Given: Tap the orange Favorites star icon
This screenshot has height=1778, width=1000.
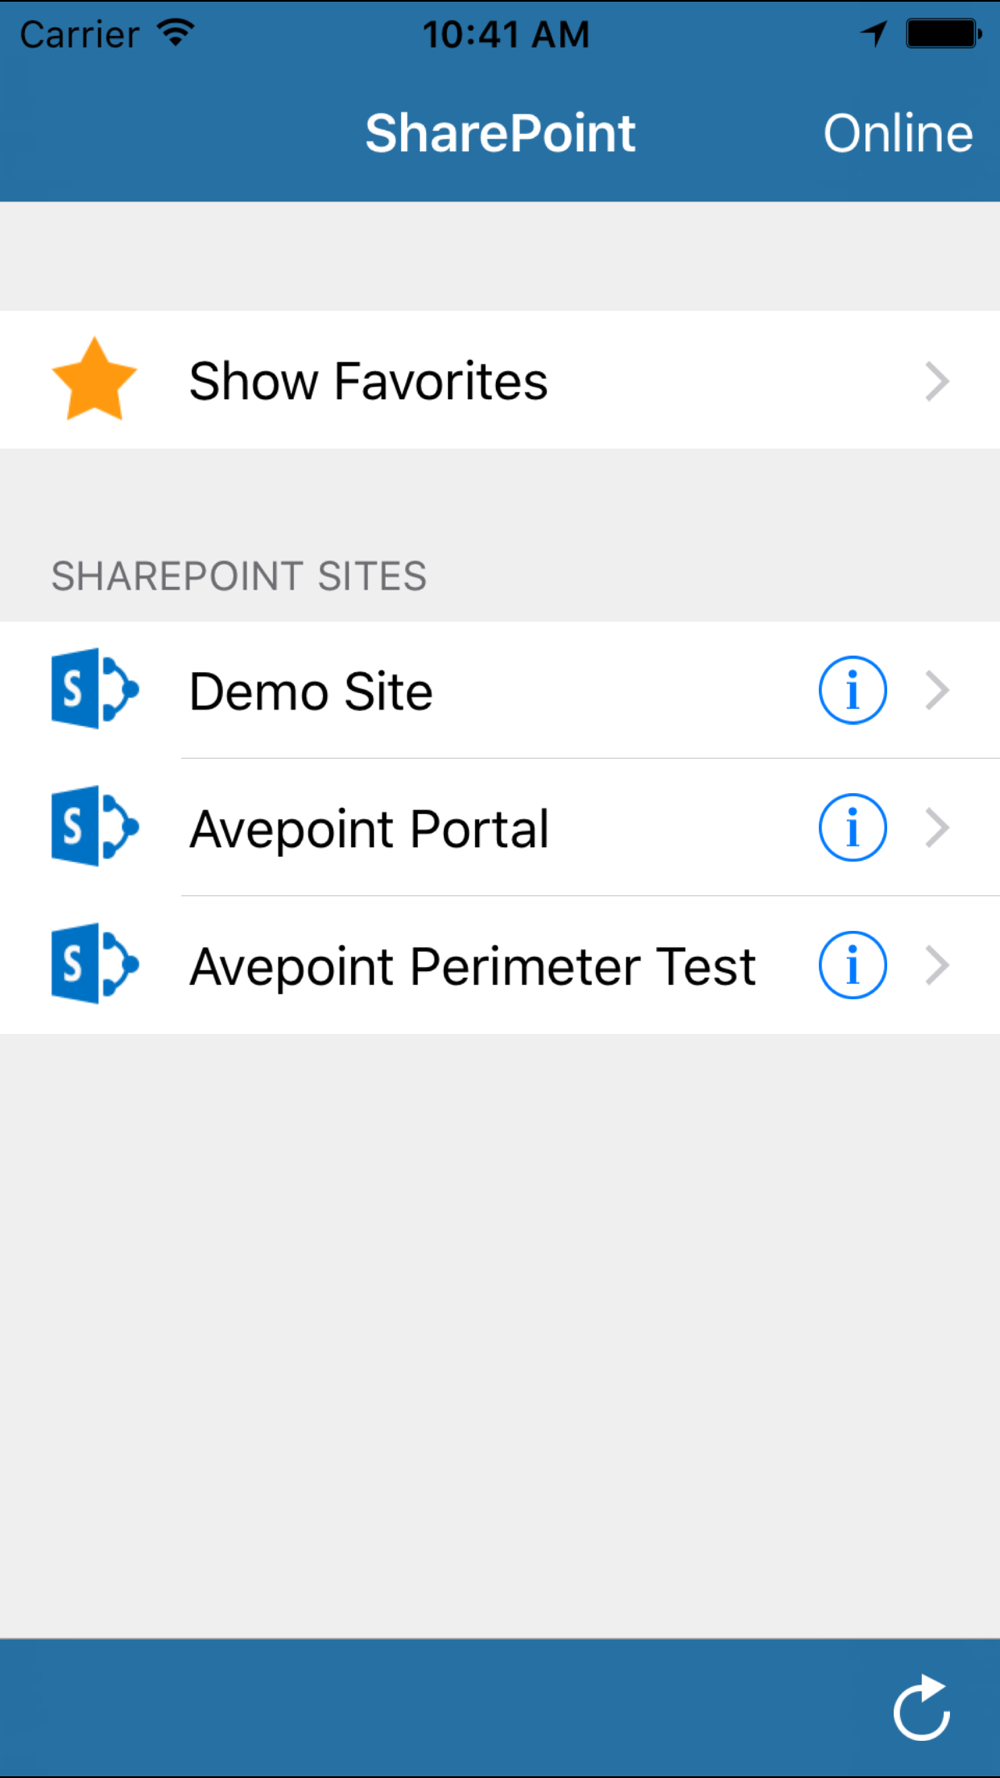Looking at the screenshot, I should coord(94,380).
